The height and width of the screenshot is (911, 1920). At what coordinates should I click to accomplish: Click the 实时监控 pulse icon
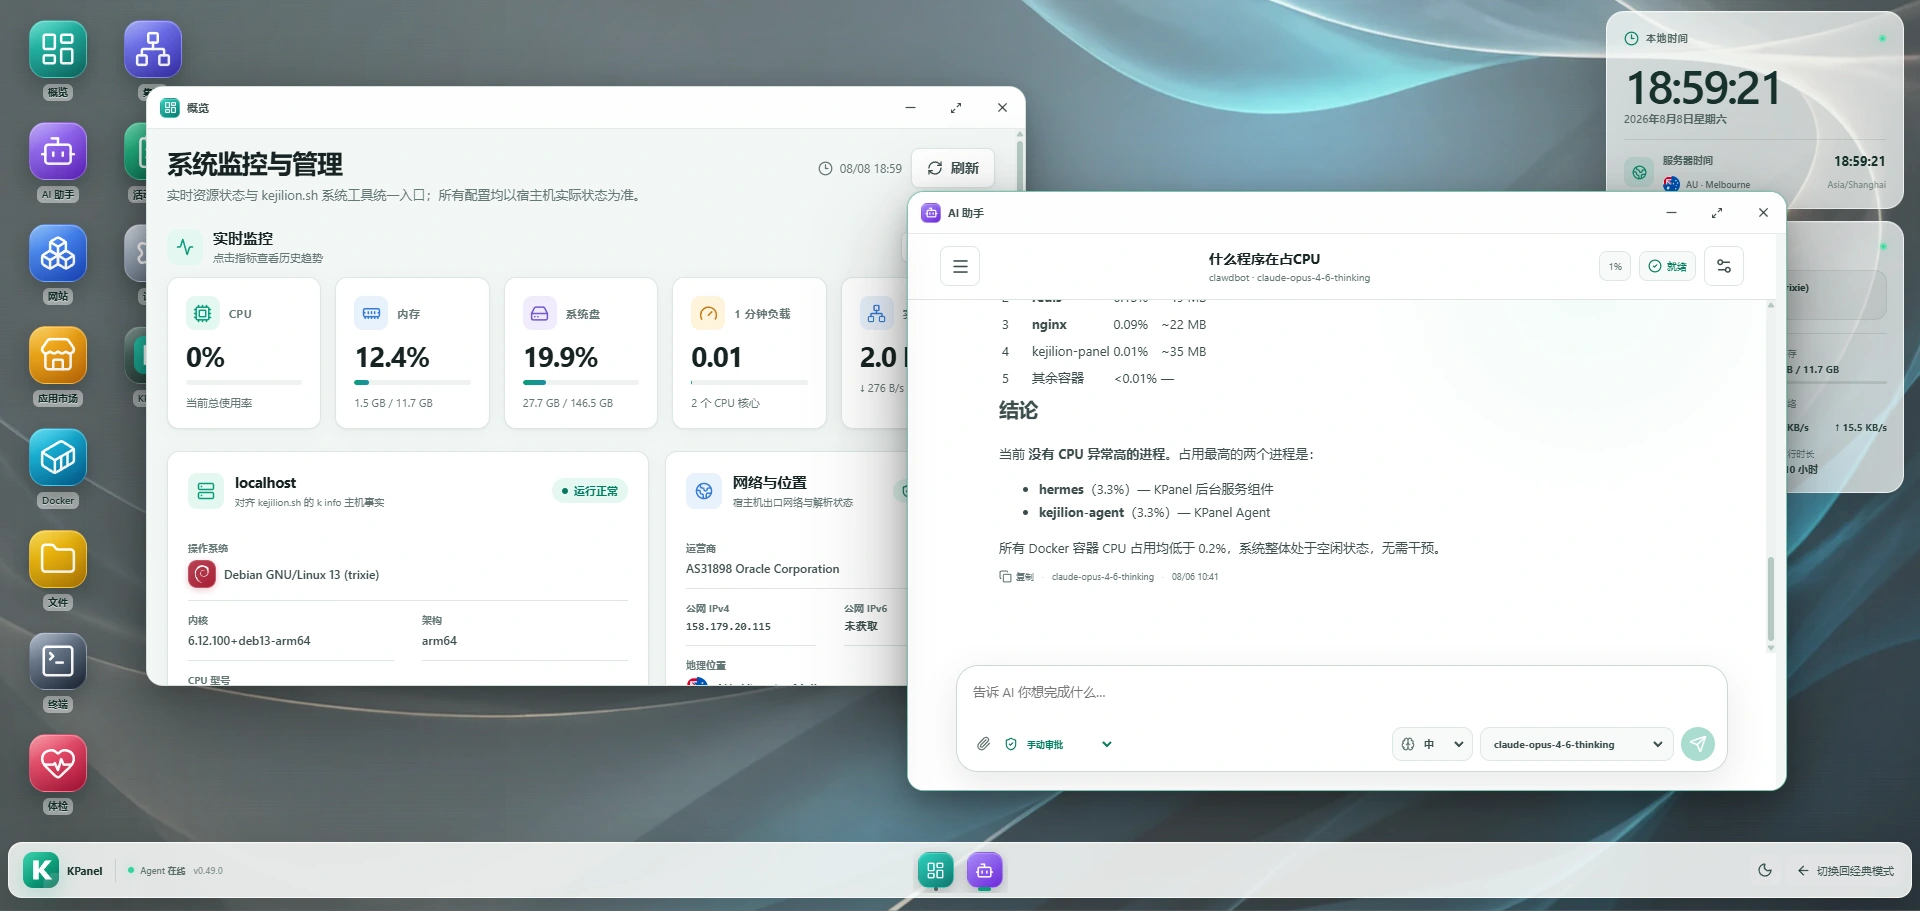(x=185, y=247)
